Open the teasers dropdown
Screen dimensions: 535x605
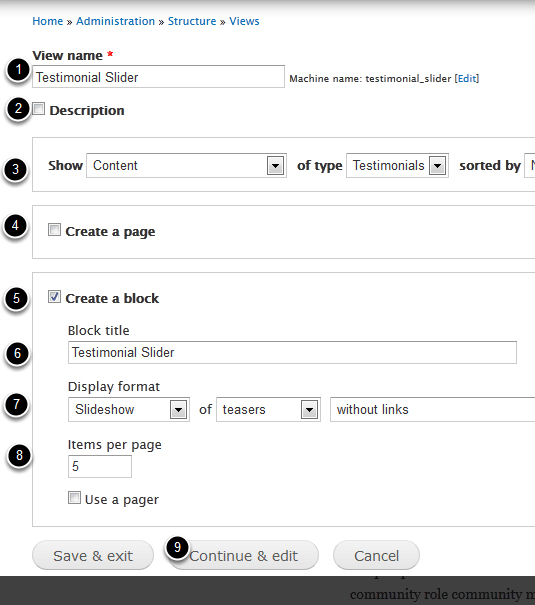pyautogui.click(x=268, y=409)
